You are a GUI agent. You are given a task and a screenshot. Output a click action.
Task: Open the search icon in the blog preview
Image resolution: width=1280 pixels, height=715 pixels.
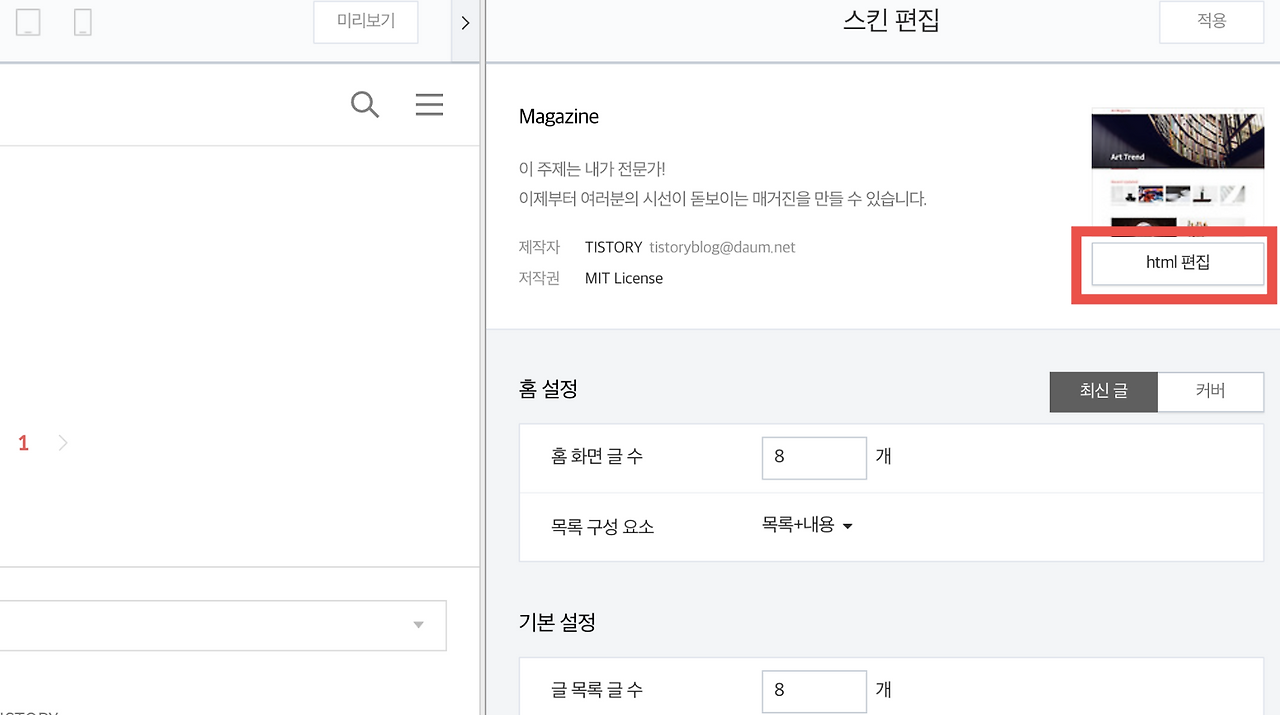click(364, 104)
